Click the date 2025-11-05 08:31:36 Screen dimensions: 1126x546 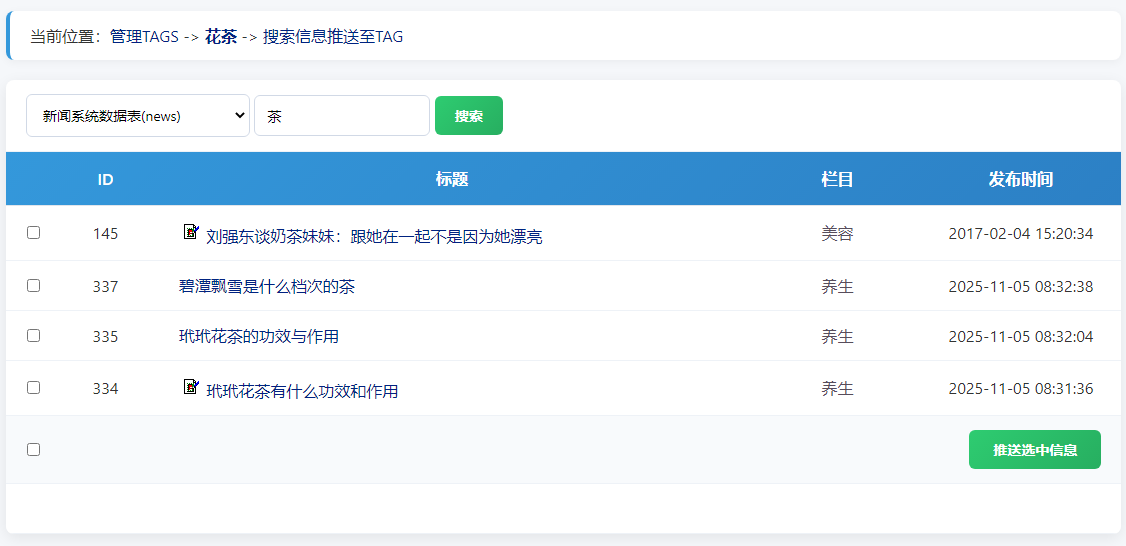coord(1021,389)
